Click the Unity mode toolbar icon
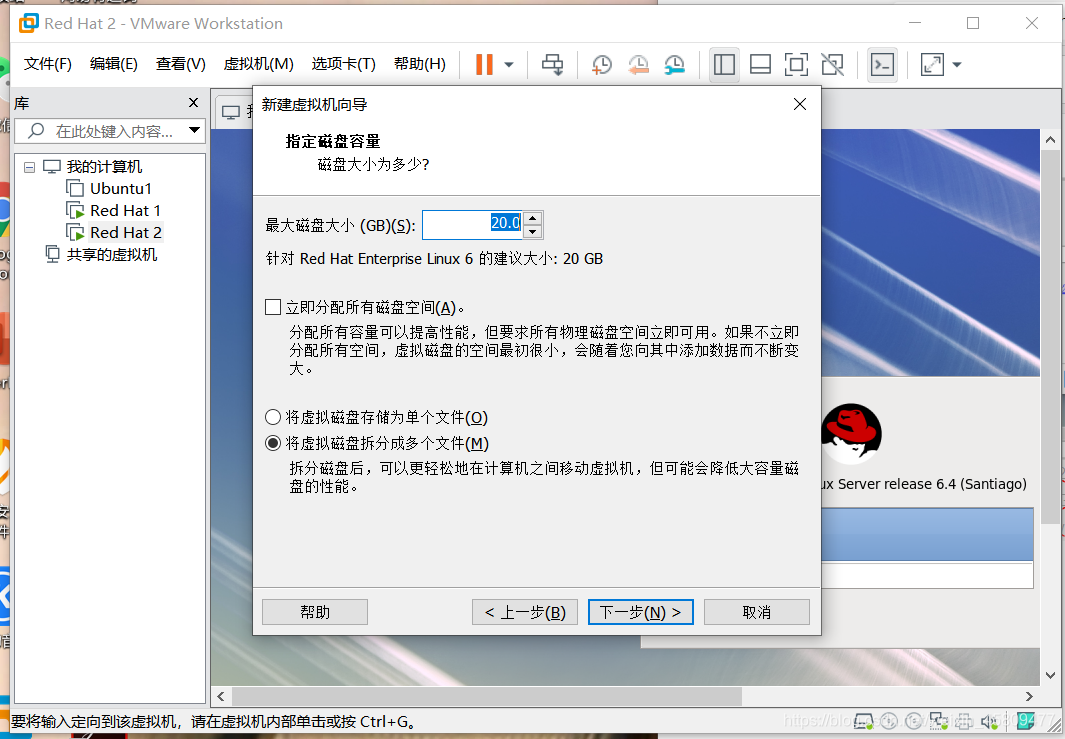 click(832, 65)
